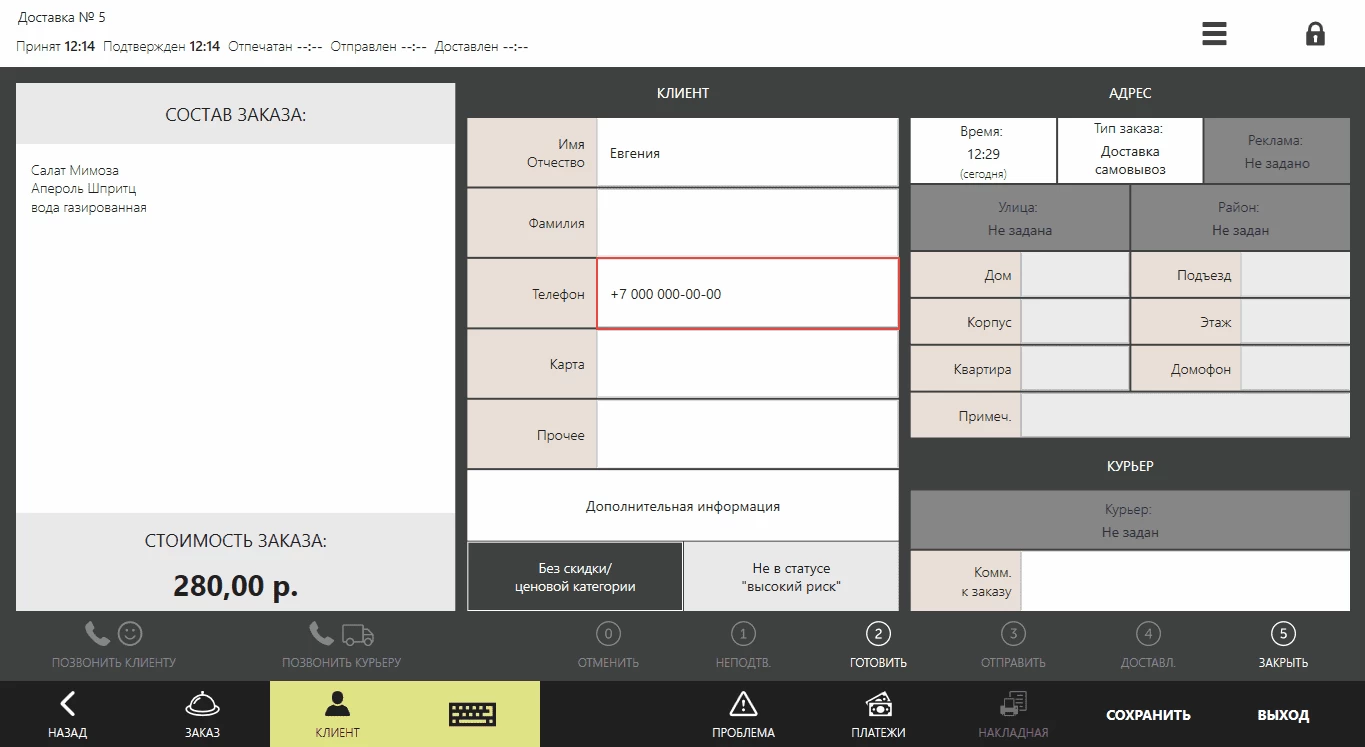
Task: Click the Выход button
Action: (x=1283, y=715)
